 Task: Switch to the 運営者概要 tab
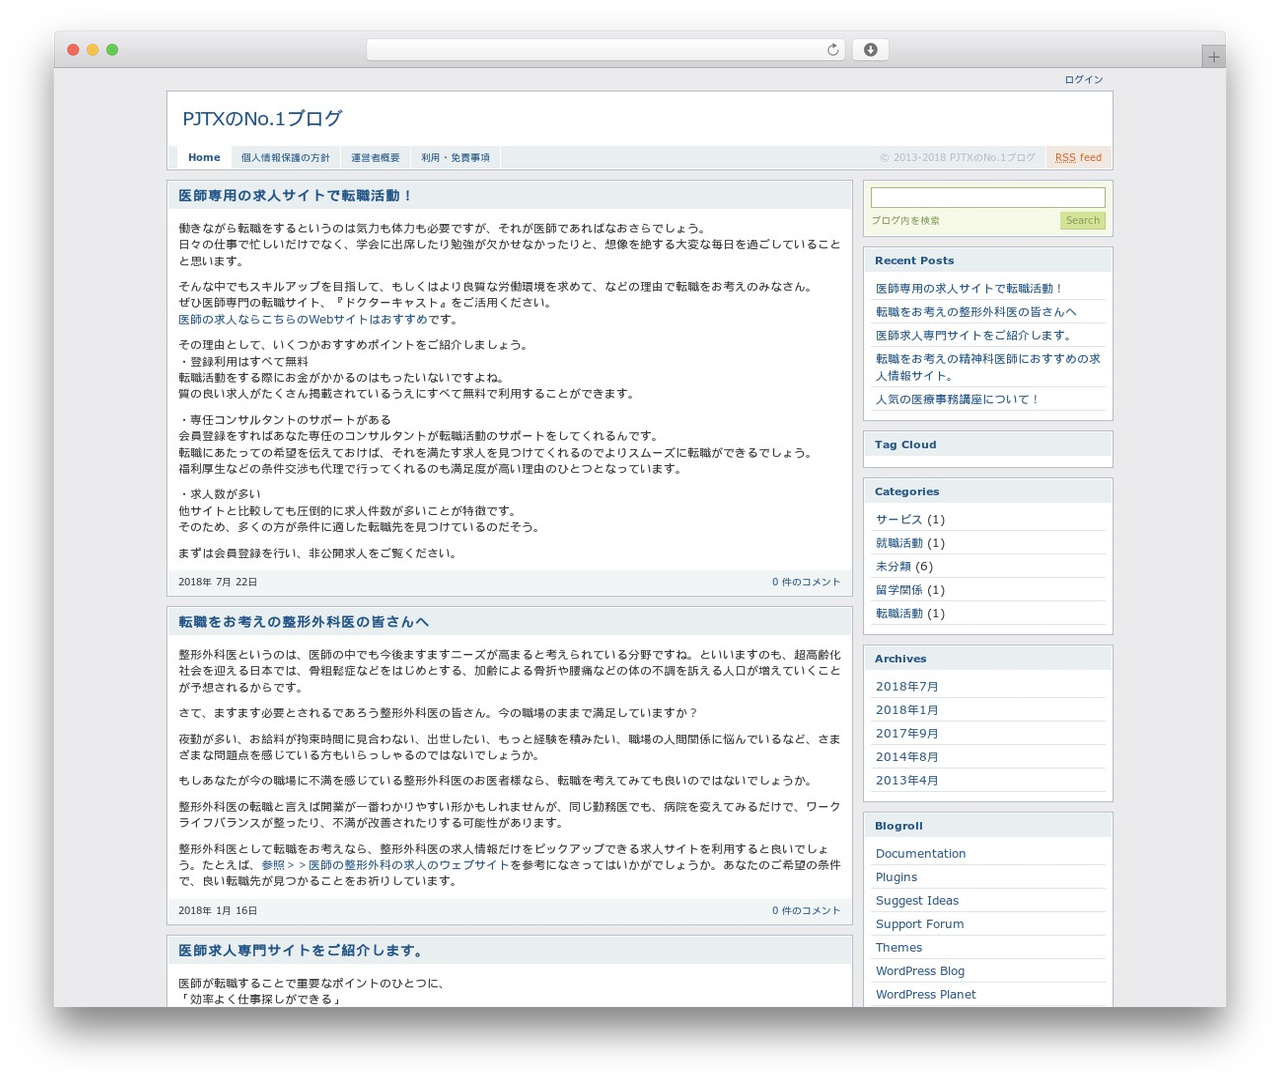[375, 158]
